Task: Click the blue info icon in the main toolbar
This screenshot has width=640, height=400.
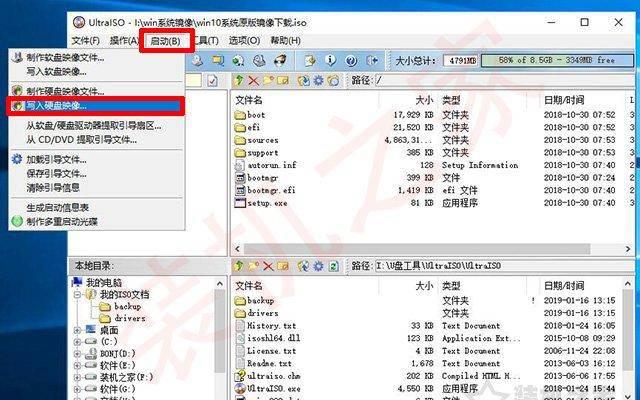Action: point(330,61)
